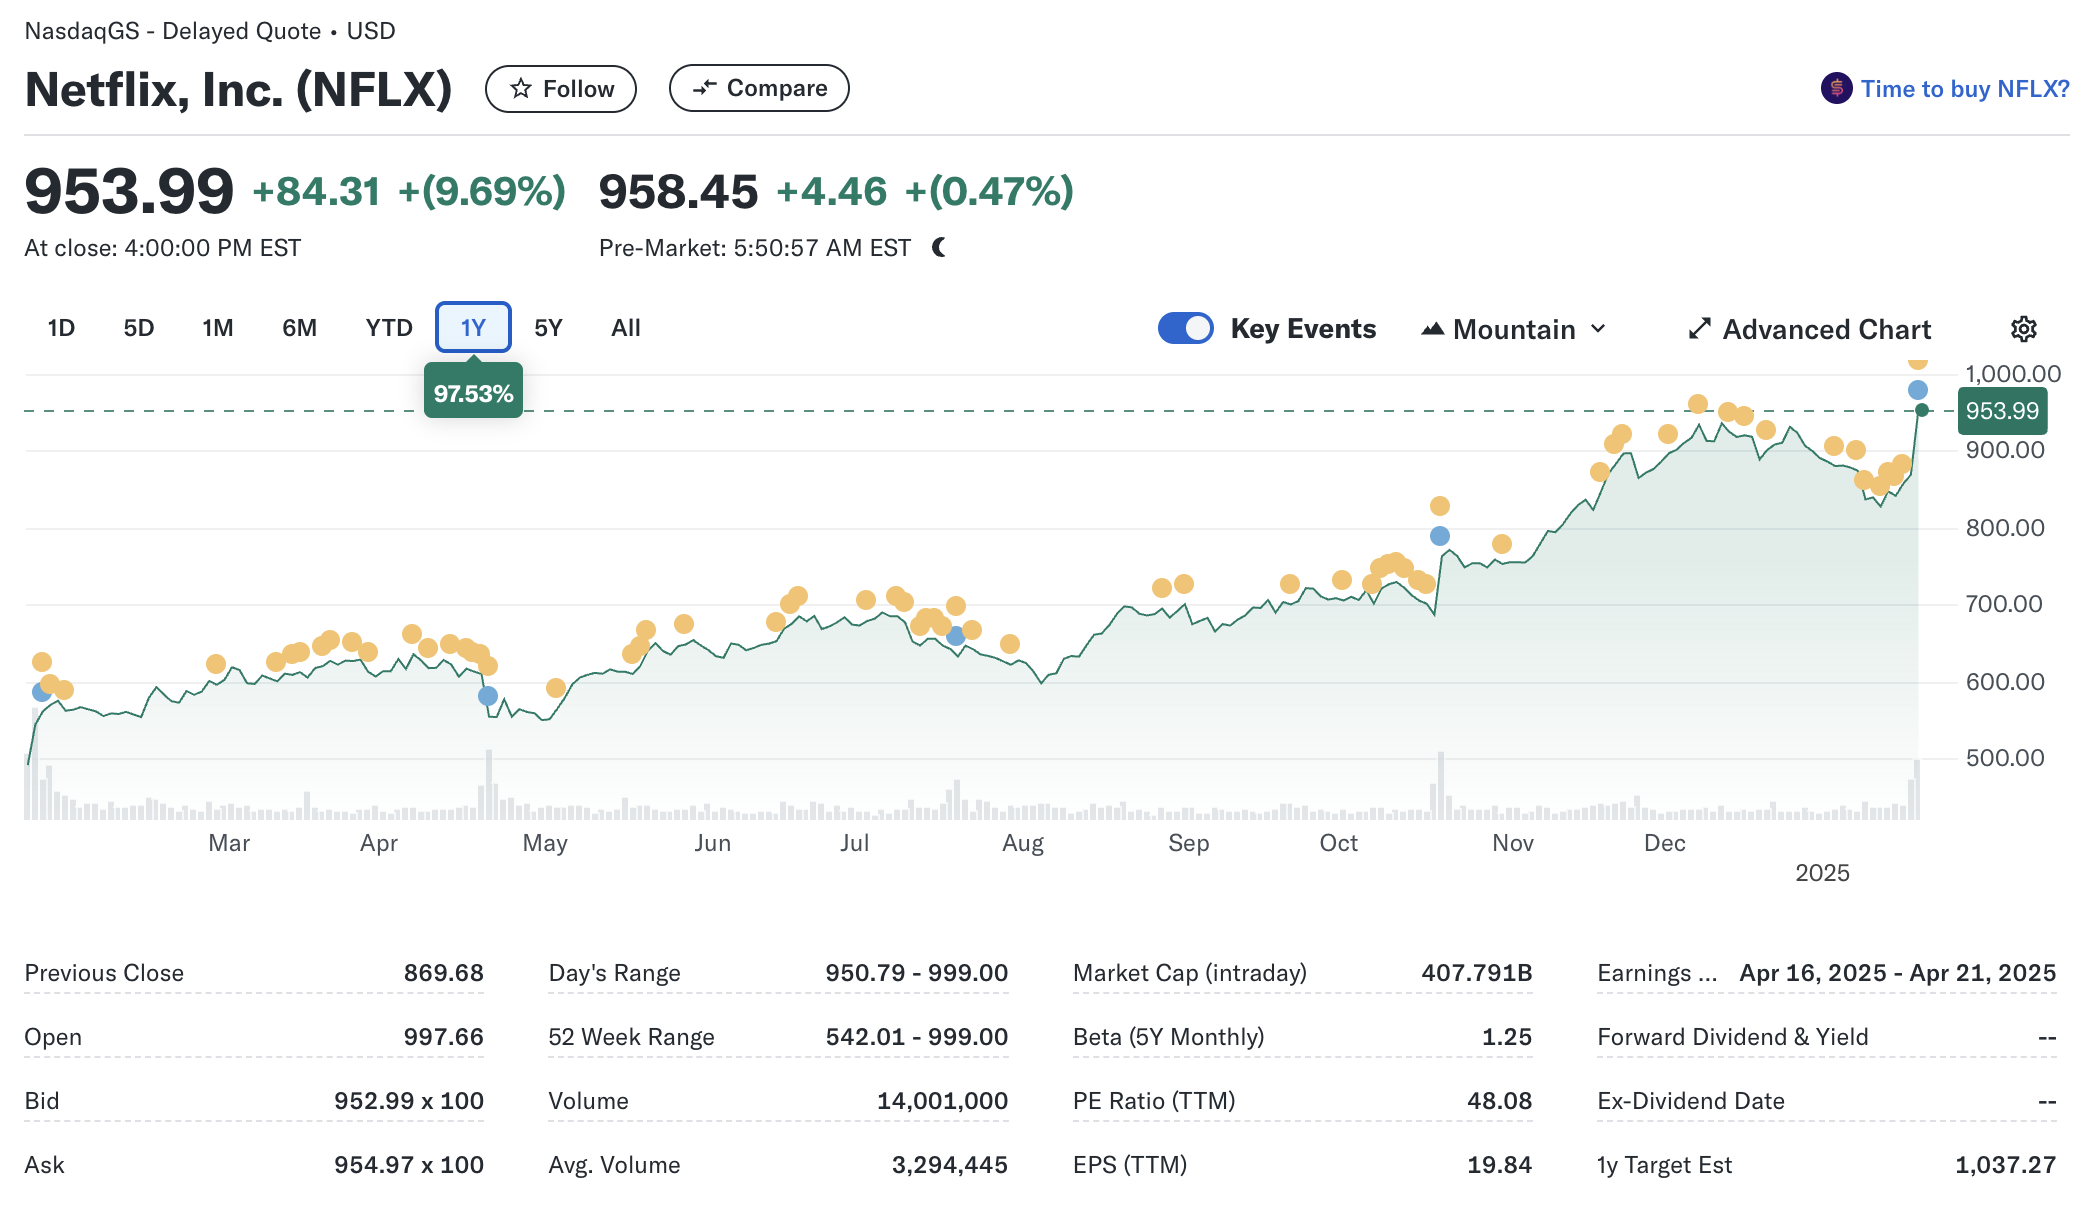The width and height of the screenshot is (2094, 1210).
Task: Click the Advanced Chart link
Action: coord(1826,329)
